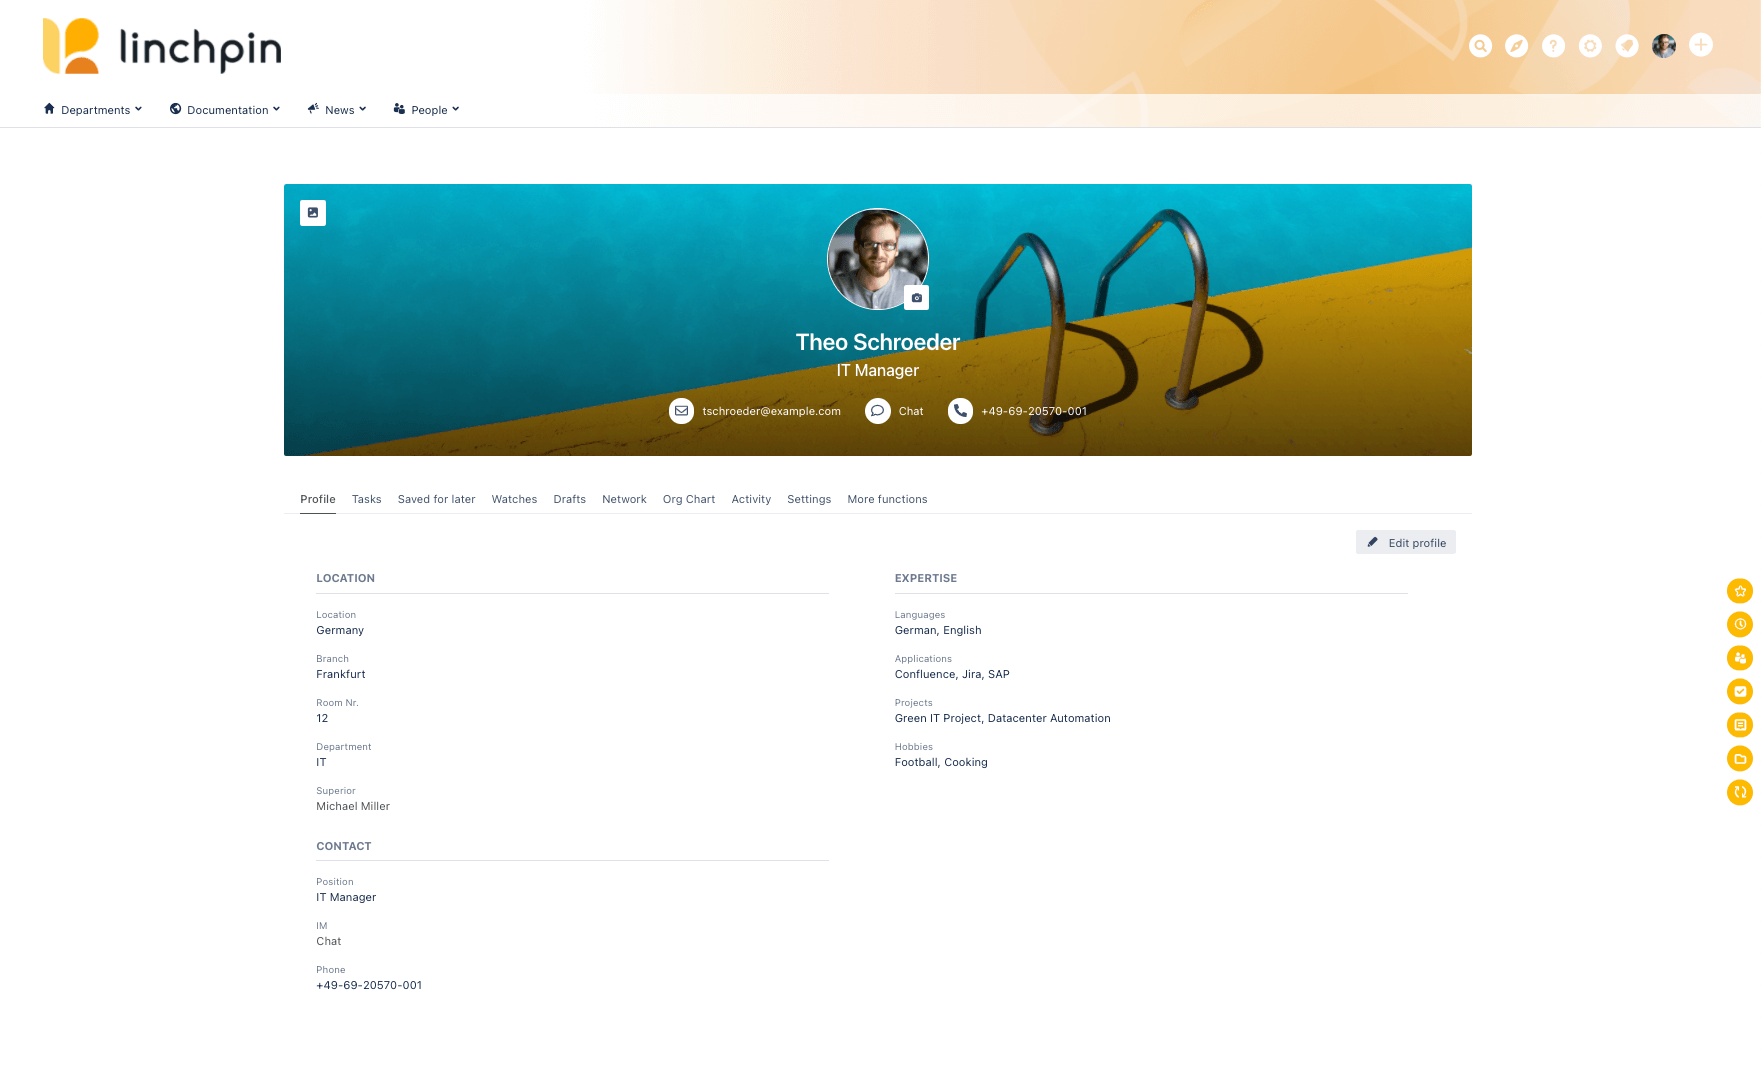The image size is (1761, 1079).
Task: Click the languages value German, English
Action: click(938, 630)
